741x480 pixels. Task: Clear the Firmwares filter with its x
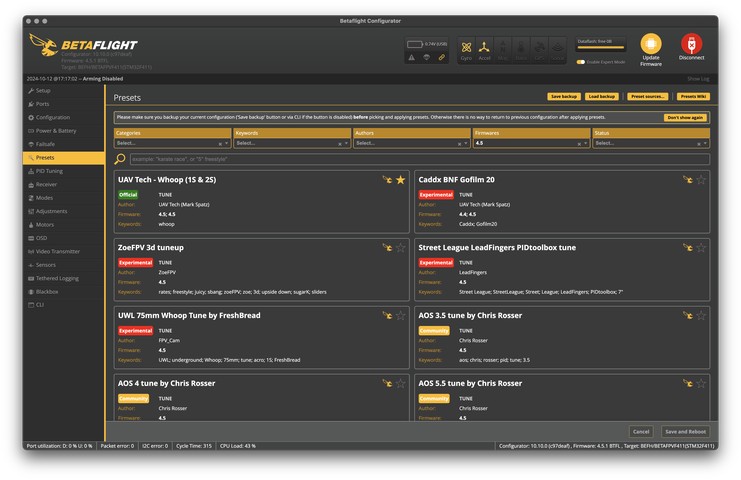579,144
